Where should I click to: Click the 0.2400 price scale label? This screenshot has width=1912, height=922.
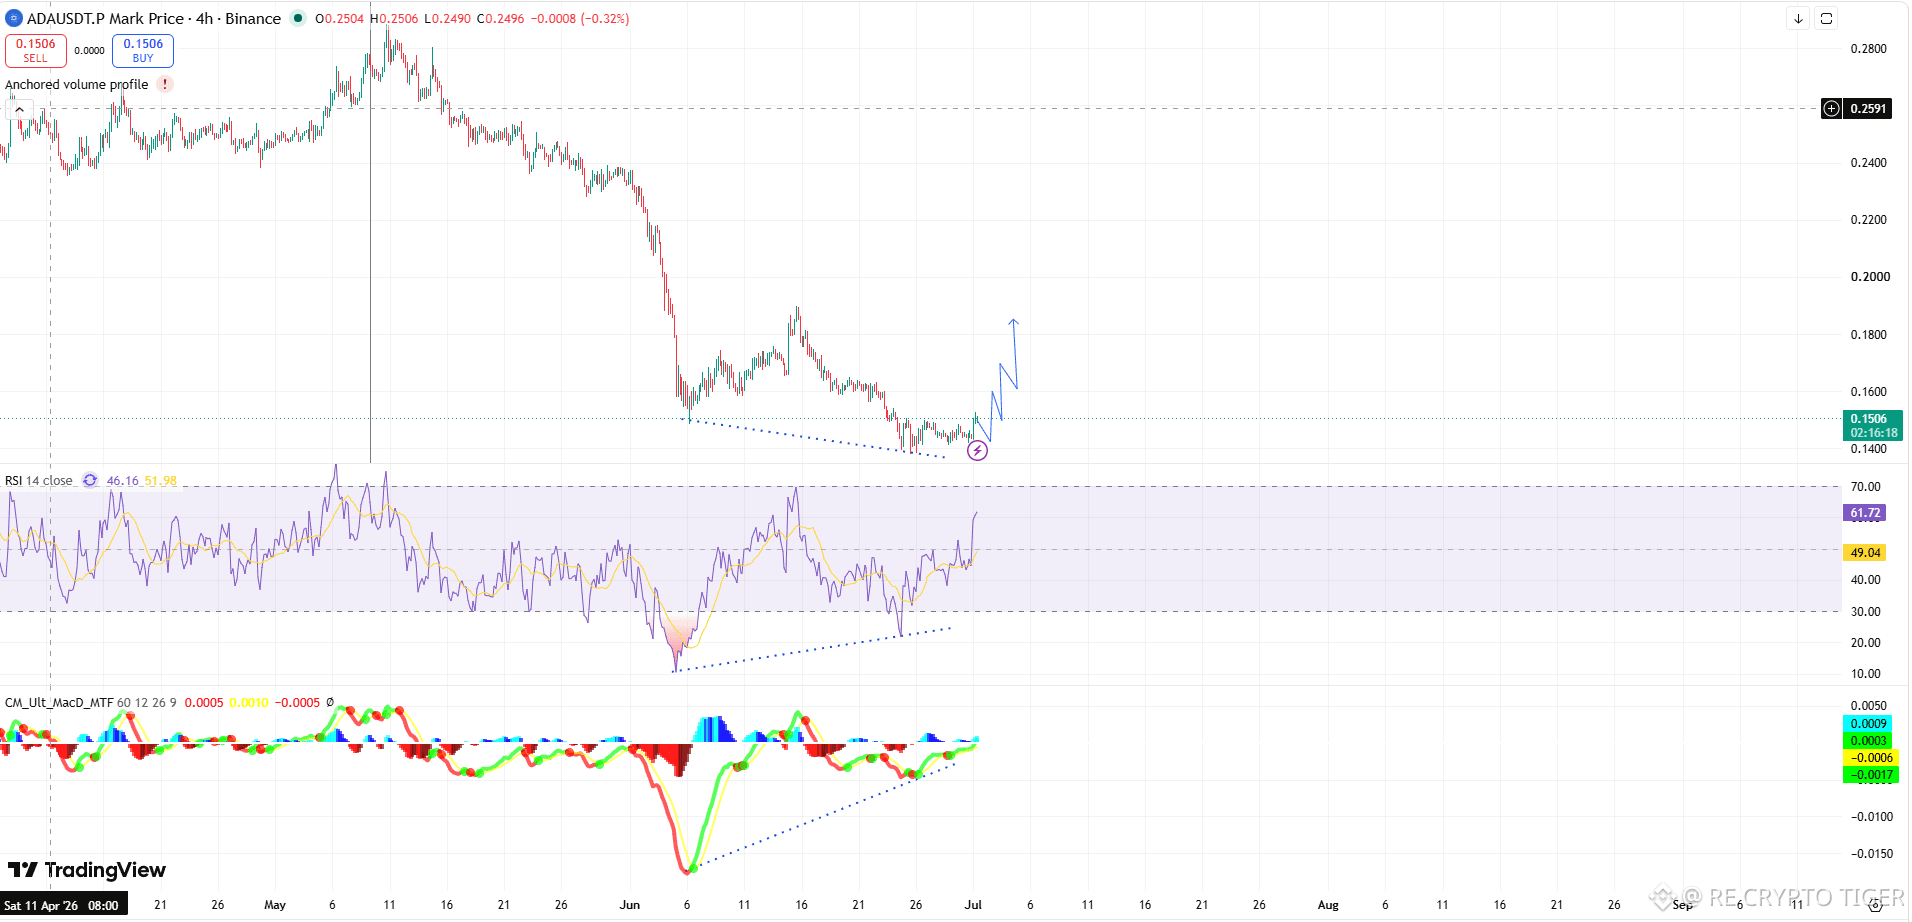(x=1869, y=163)
